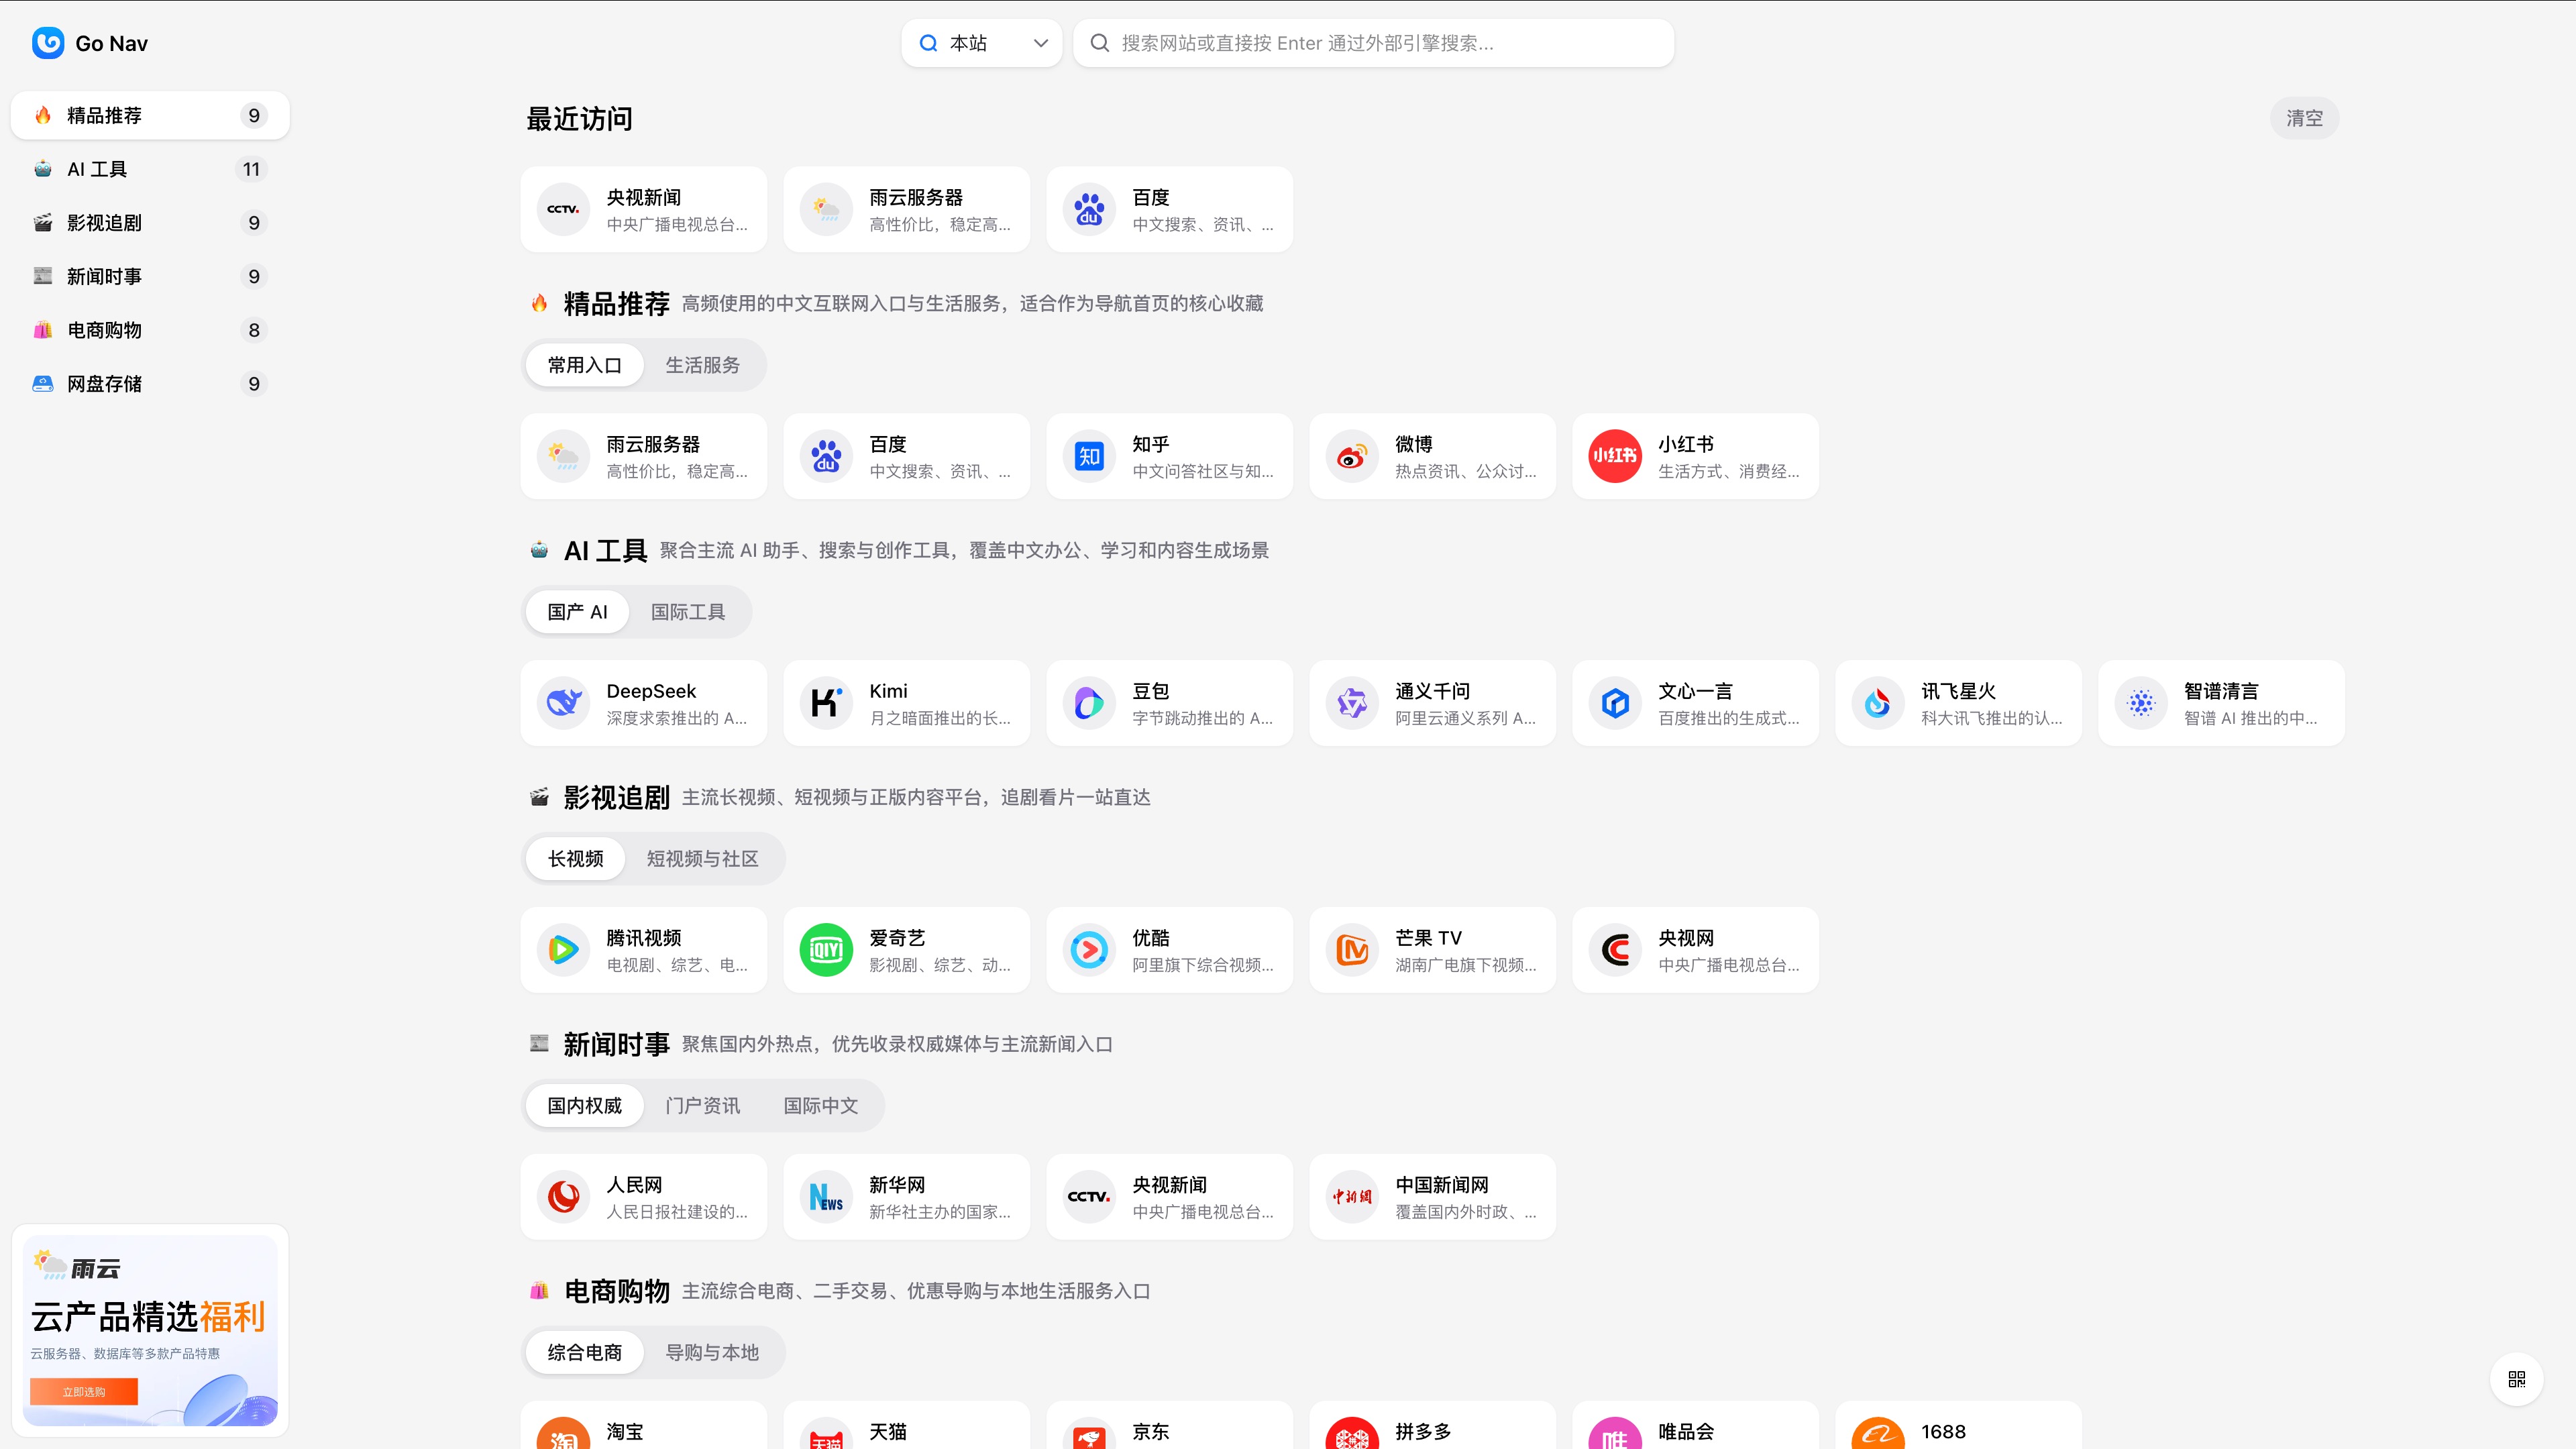The width and height of the screenshot is (2576, 1449).
Task: Select 影视追剧 in the sidebar
Action: coord(150,223)
